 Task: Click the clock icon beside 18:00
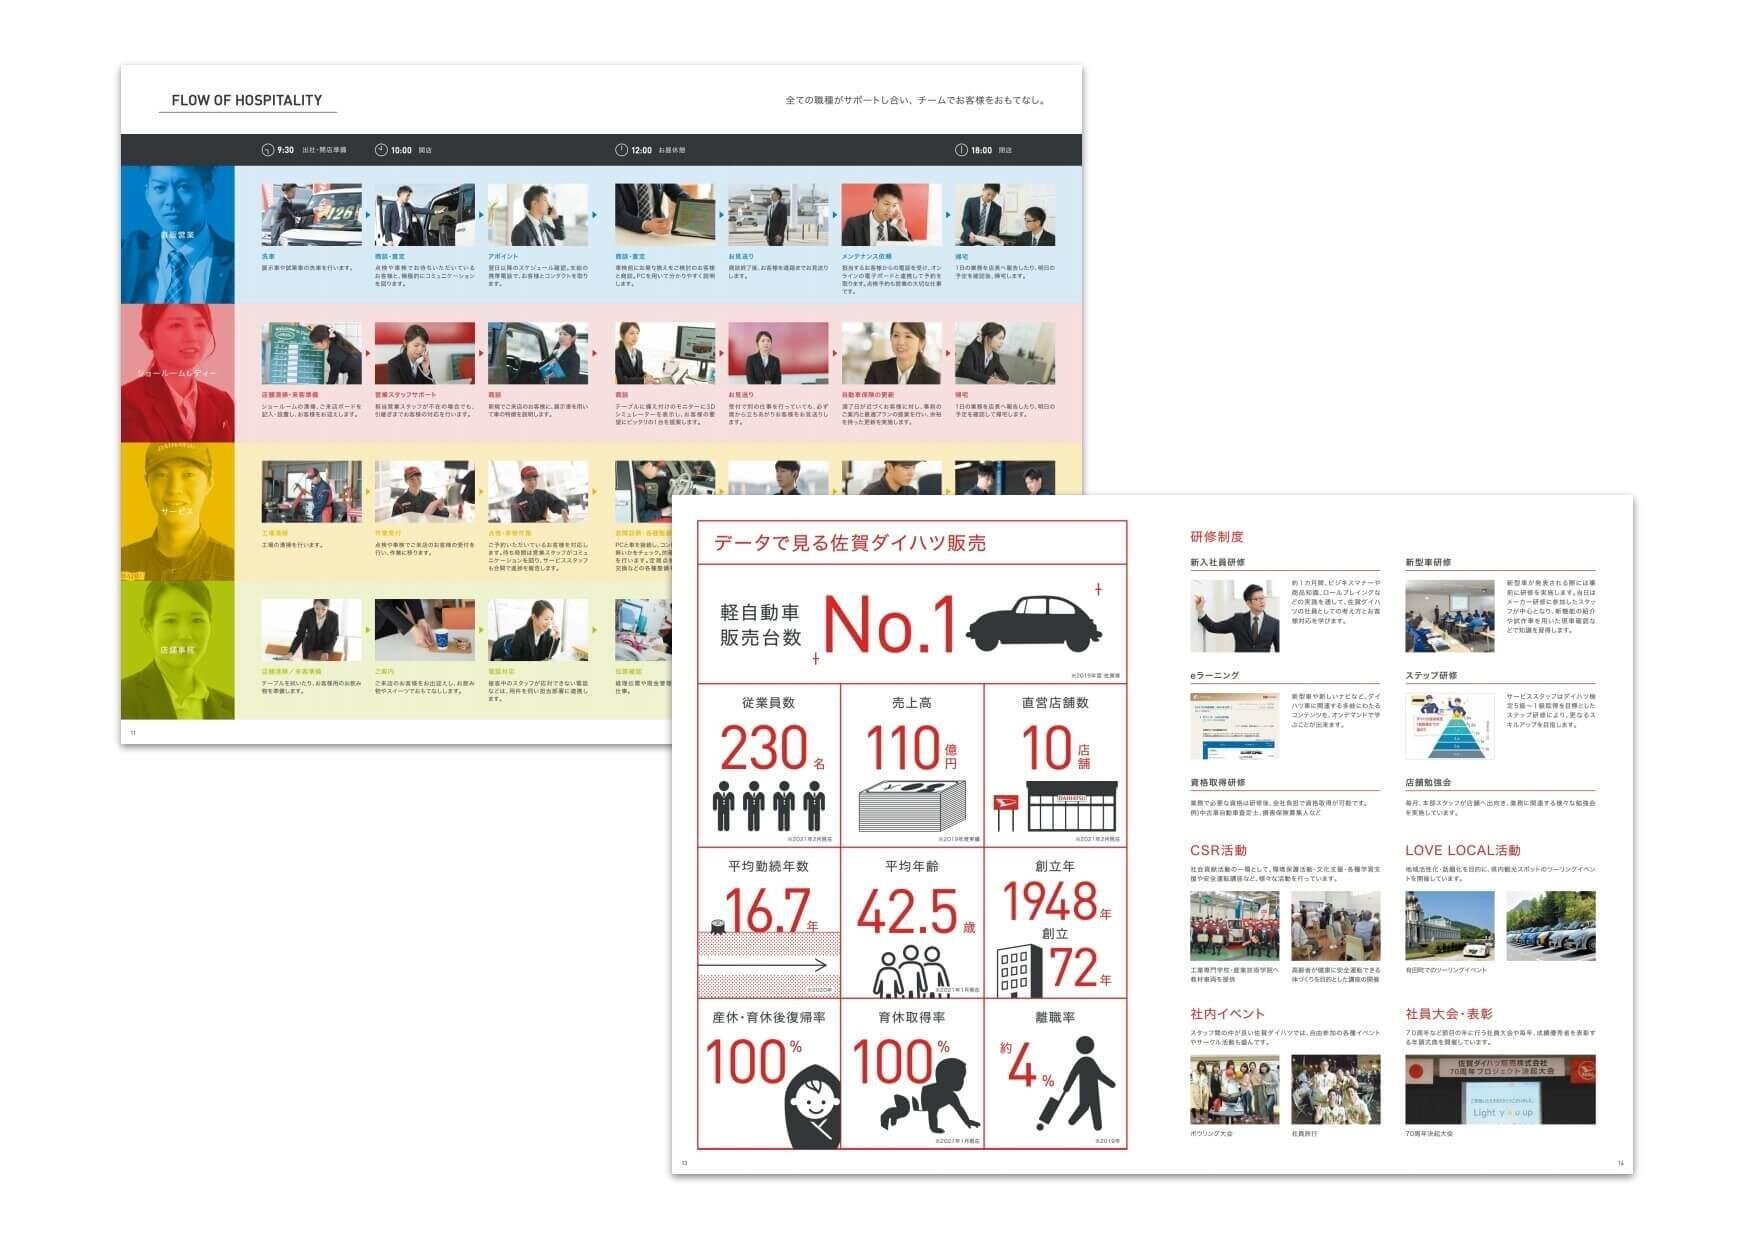pos(961,150)
